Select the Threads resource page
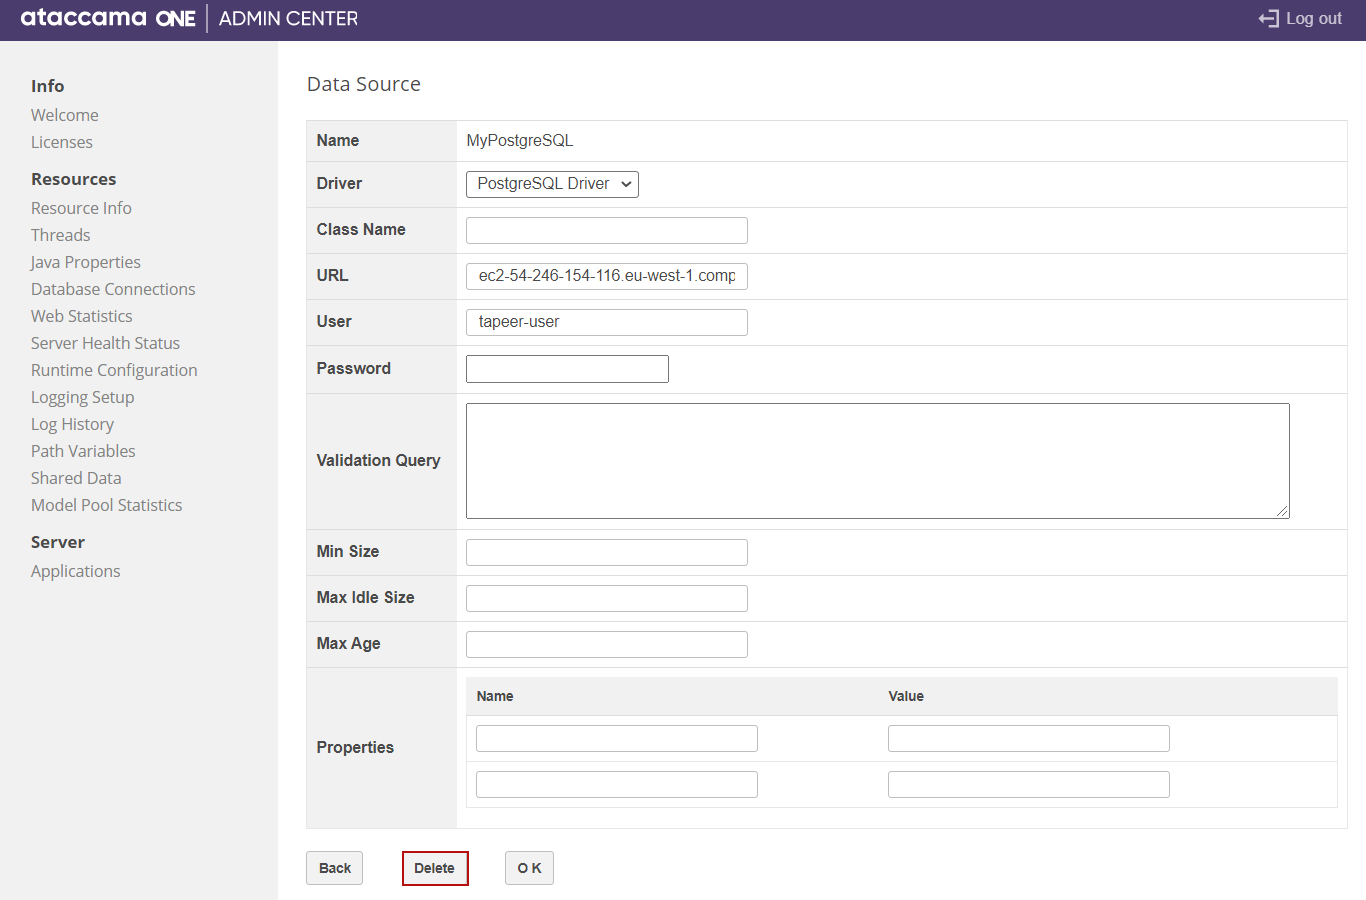The width and height of the screenshot is (1366, 900). pyautogui.click(x=60, y=234)
